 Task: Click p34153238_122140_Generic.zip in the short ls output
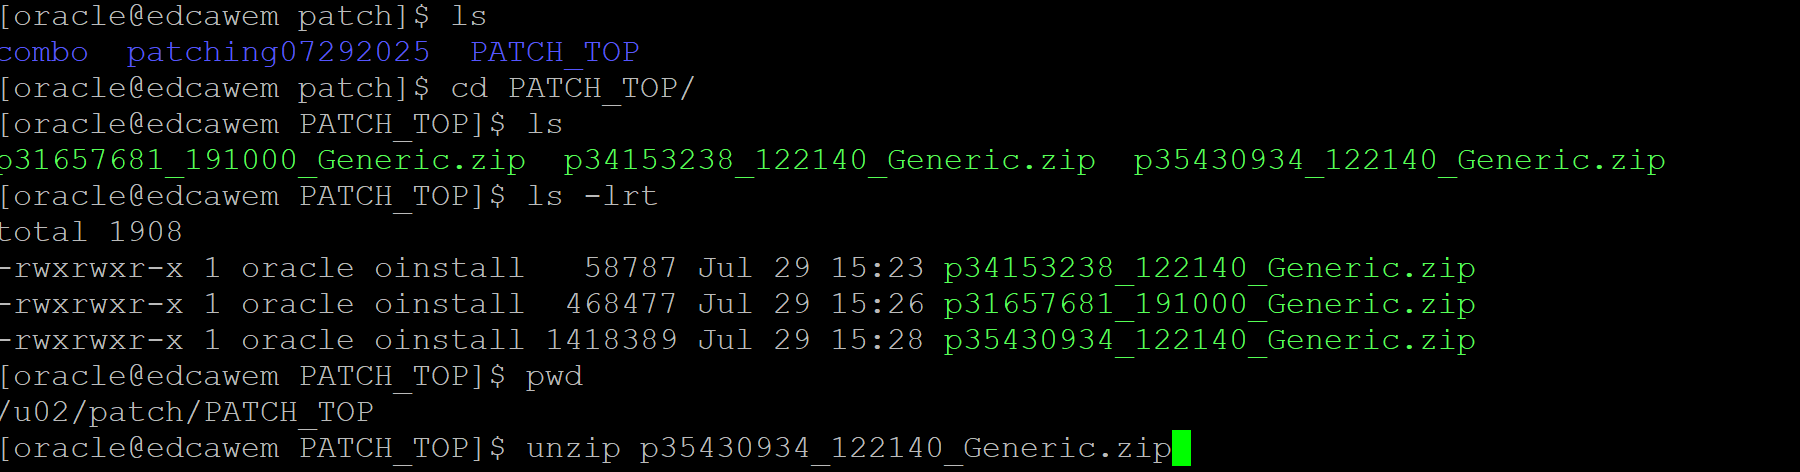830,160
